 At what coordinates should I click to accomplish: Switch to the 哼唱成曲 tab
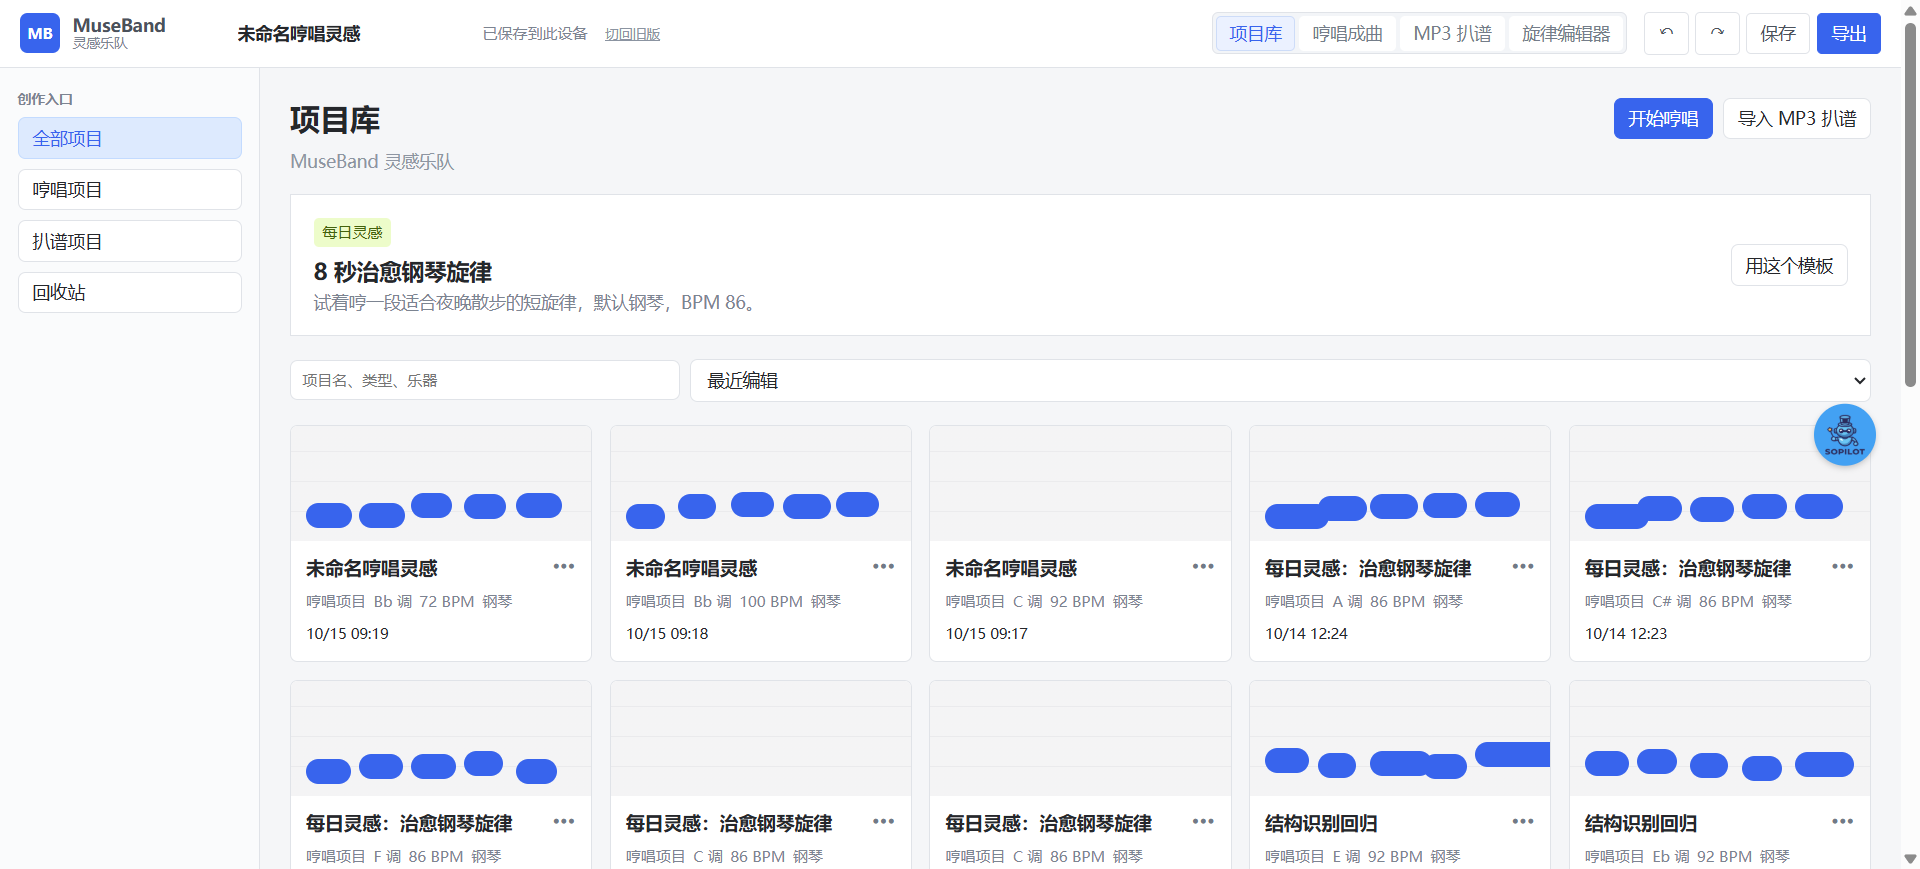1347,33
